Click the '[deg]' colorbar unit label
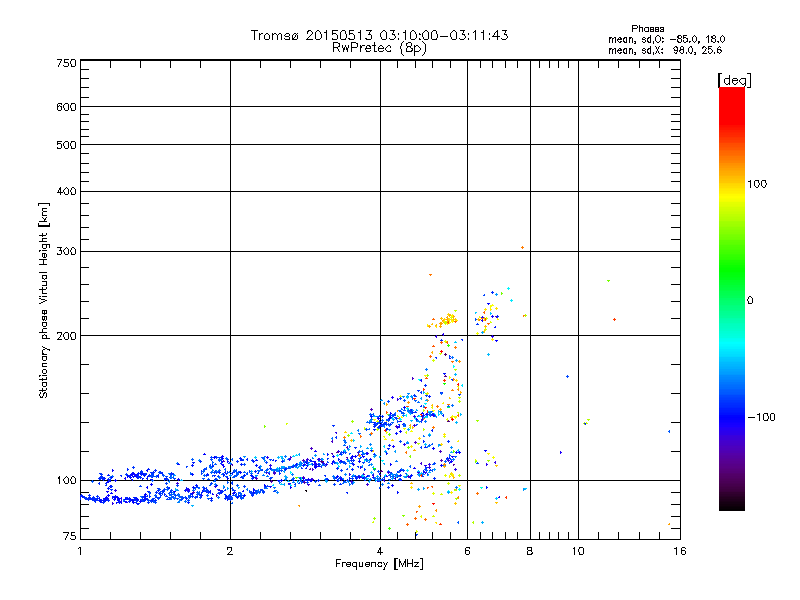The height and width of the screenshot is (600, 800). tap(734, 80)
